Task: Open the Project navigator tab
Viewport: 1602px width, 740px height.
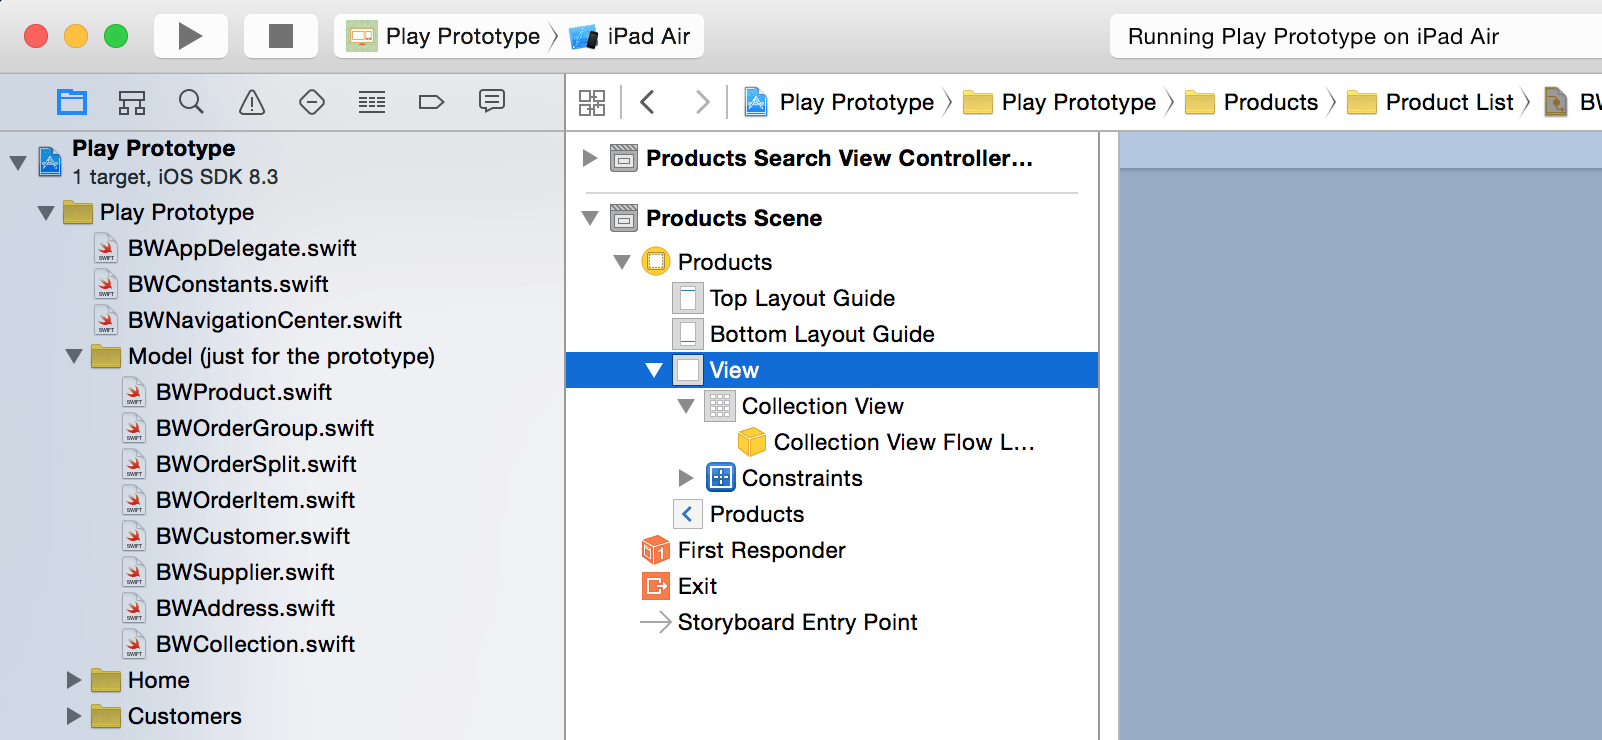Action: pyautogui.click(x=72, y=102)
